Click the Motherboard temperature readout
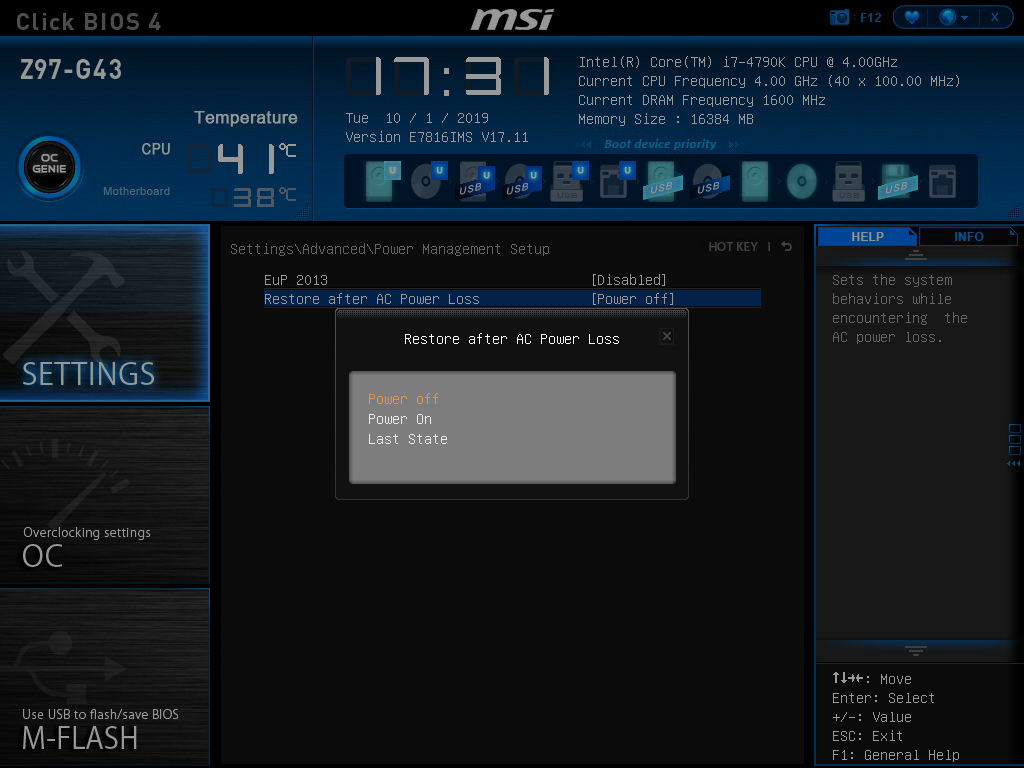 point(254,197)
